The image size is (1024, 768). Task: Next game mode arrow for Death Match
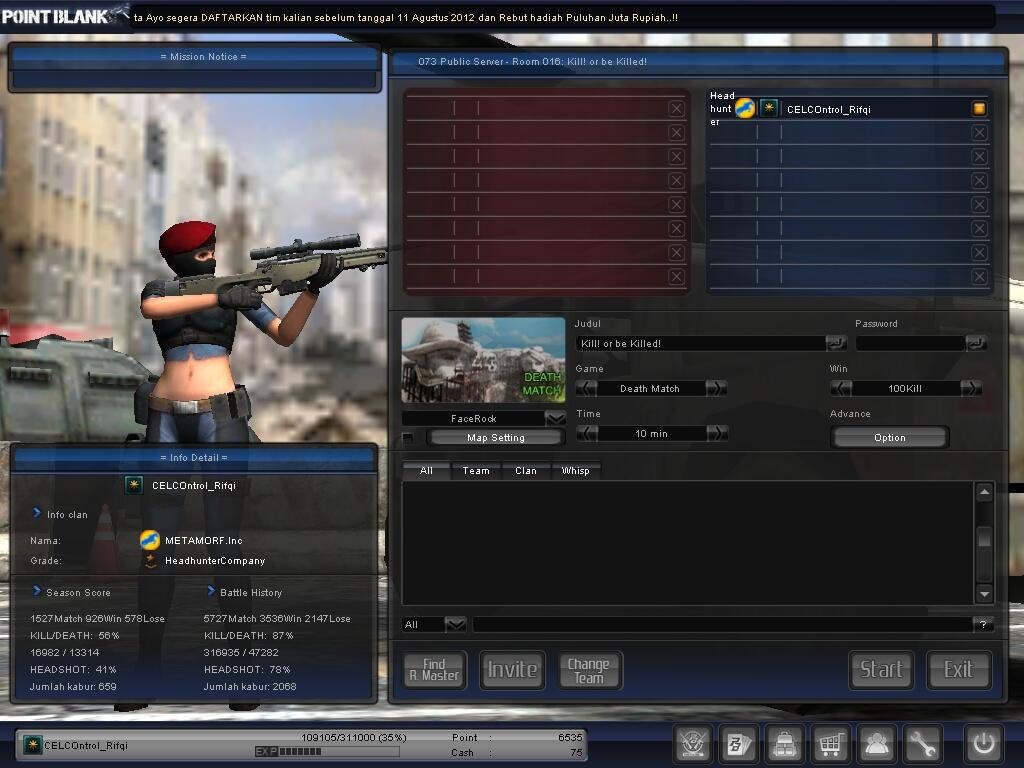pyautogui.click(x=716, y=388)
